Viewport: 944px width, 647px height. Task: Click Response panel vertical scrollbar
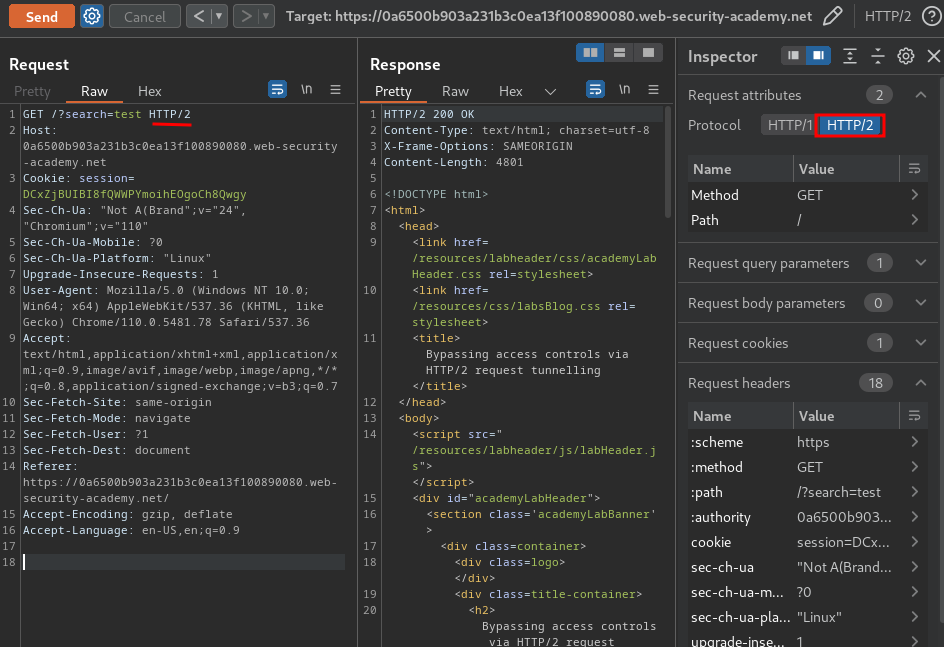(x=668, y=163)
